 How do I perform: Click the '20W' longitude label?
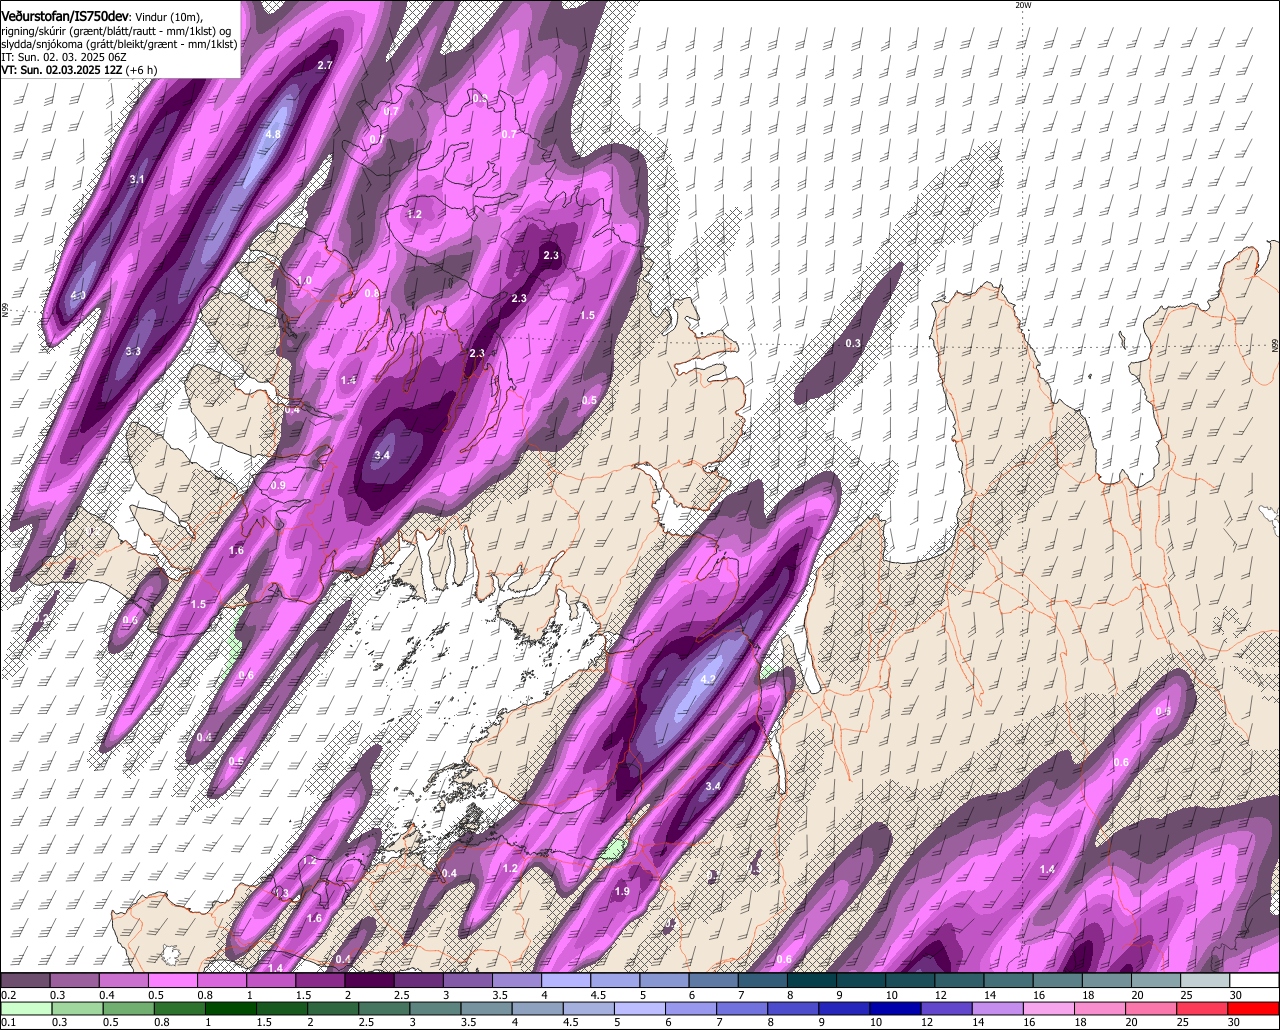[1022, 5]
